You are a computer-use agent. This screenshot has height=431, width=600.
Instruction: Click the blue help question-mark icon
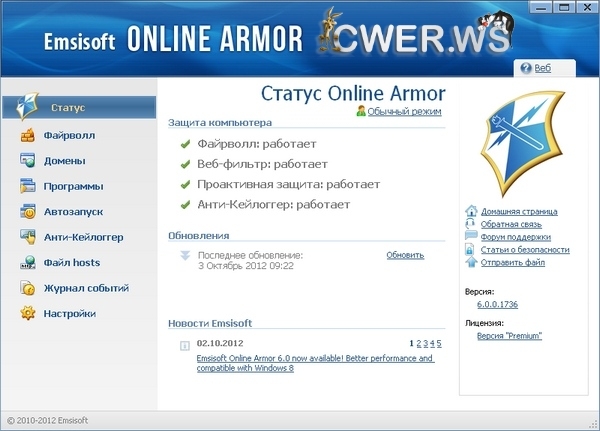tap(526, 68)
